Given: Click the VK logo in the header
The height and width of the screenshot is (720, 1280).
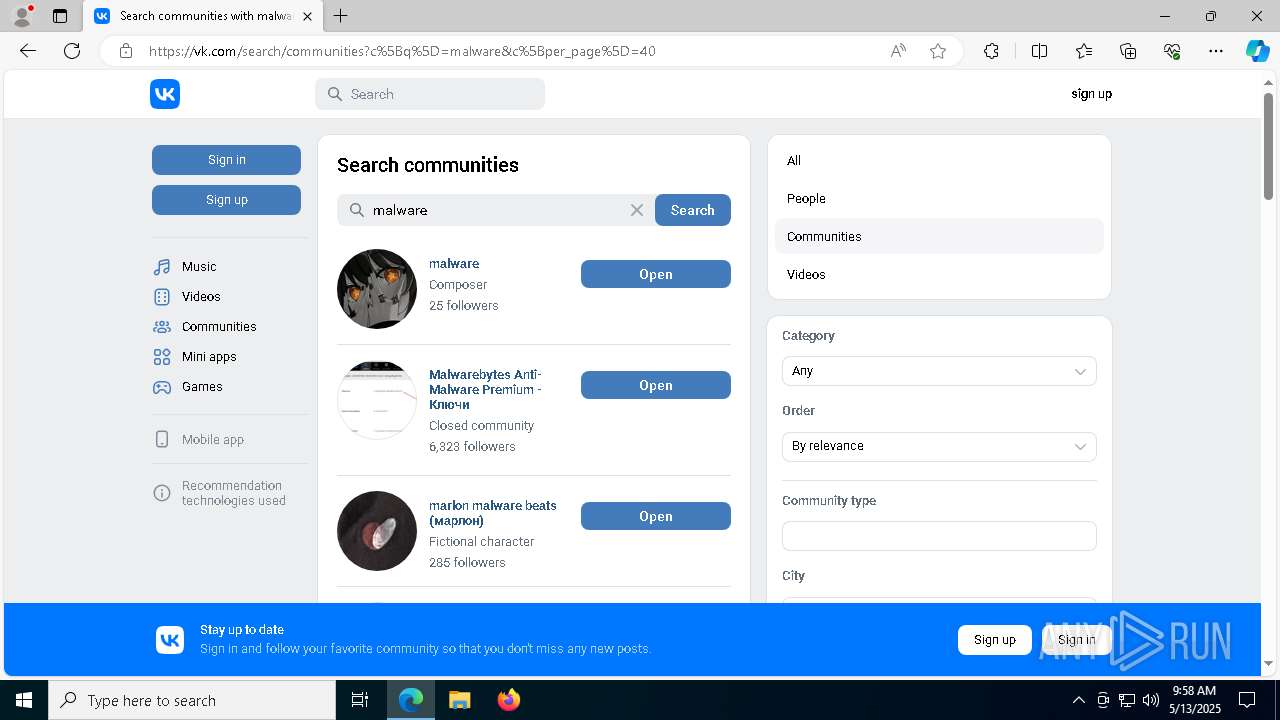Looking at the screenshot, I should coord(165,94).
